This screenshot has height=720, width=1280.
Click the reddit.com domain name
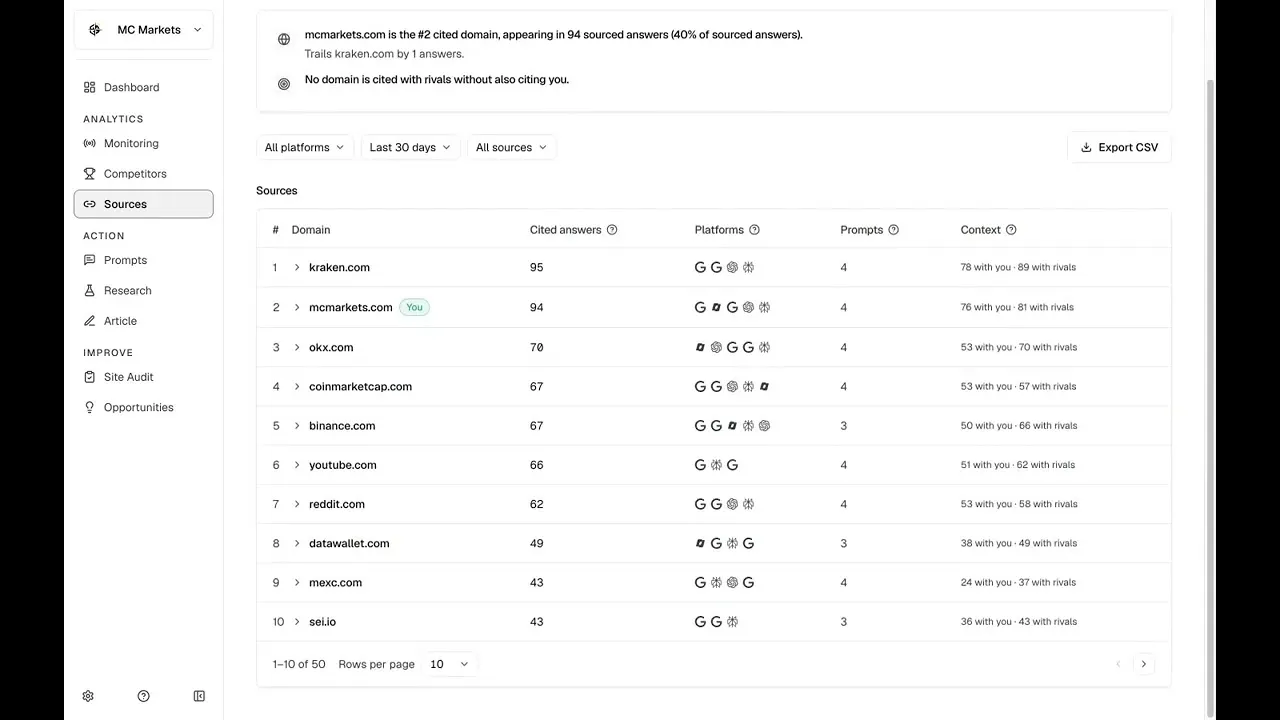tap(337, 505)
